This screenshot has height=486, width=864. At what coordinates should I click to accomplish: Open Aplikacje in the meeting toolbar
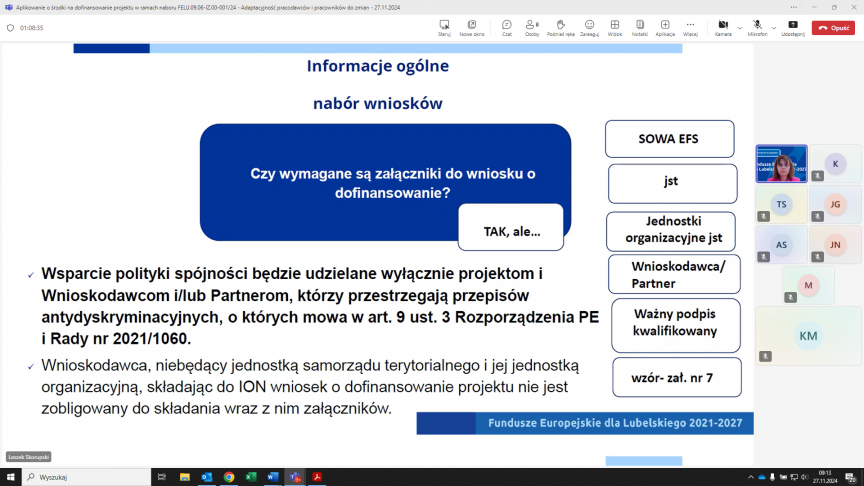(x=665, y=28)
